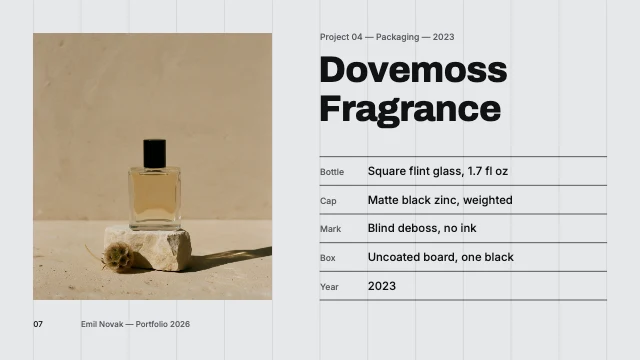
Task: Click the dried flower beside the stone
Action: click(118, 256)
